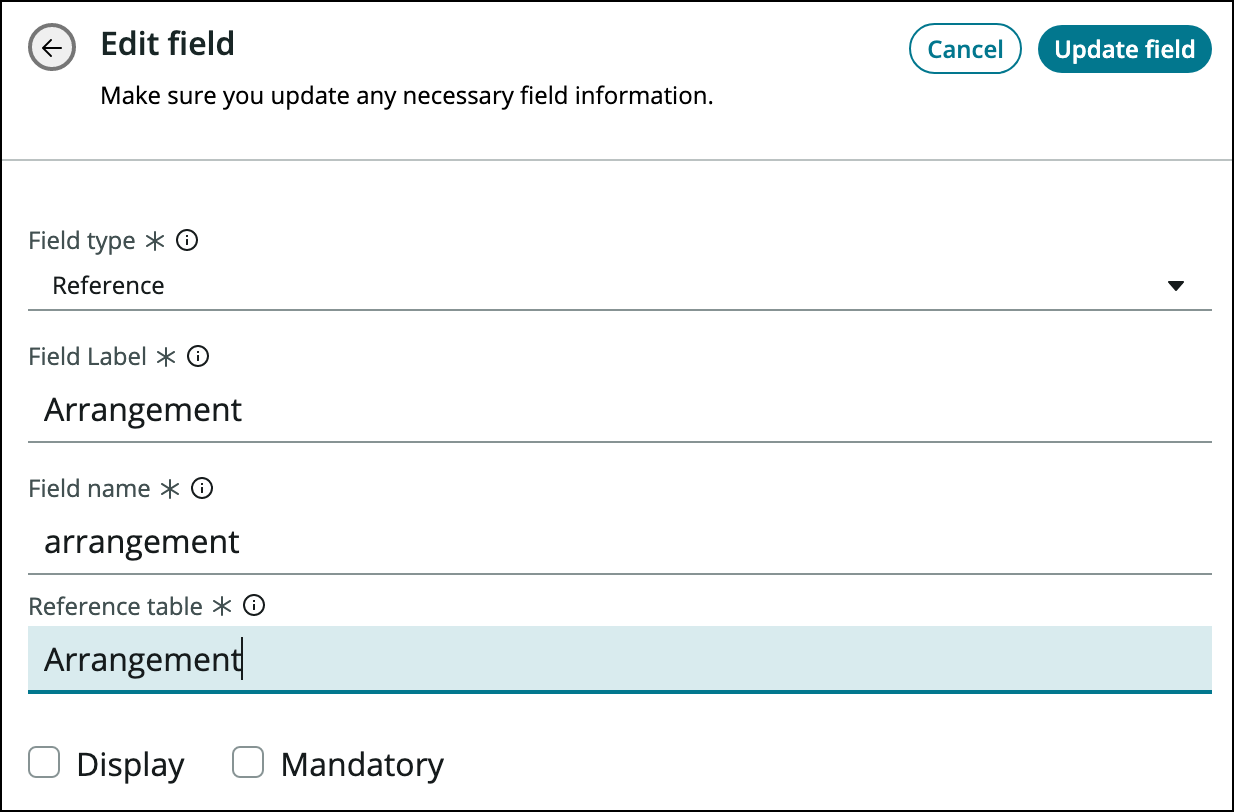
Task: Click the required asterisk next to Field Label
Action: (x=167, y=357)
